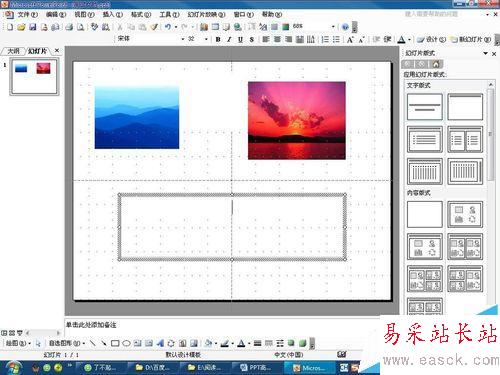Image resolution: width=500 pixels, height=375 pixels.
Task: Open the 视图 (View) menu
Action: click(84, 14)
